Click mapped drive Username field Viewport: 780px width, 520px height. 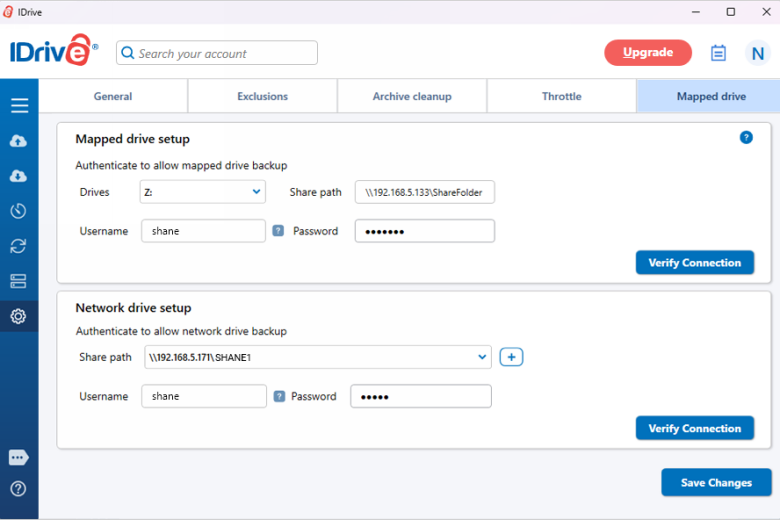tap(203, 231)
